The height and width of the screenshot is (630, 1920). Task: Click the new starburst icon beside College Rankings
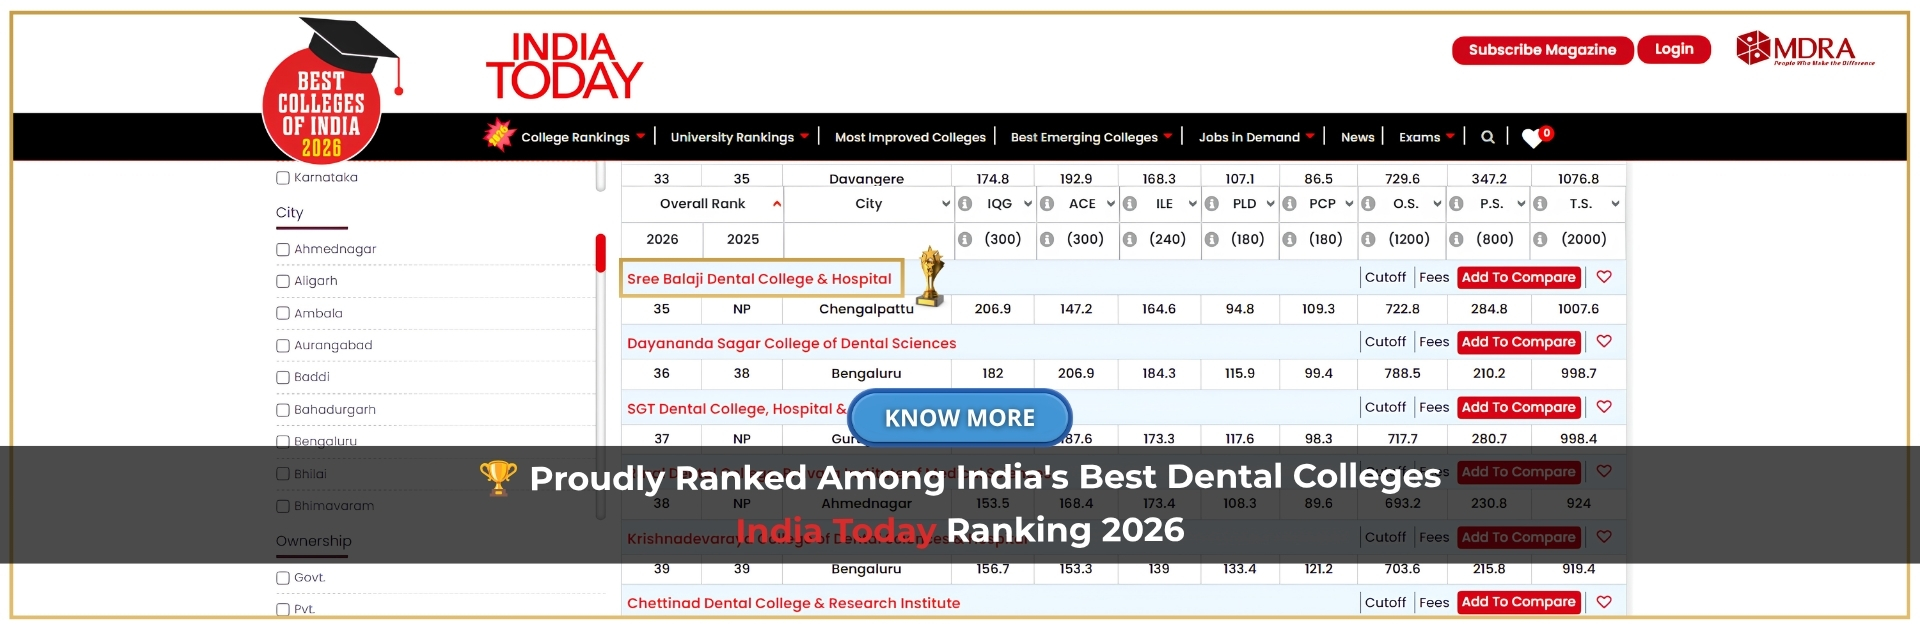499,134
